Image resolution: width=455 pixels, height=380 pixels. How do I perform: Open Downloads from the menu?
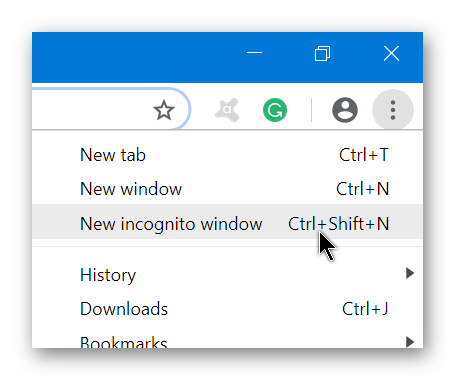pyautogui.click(x=227, y=309)
